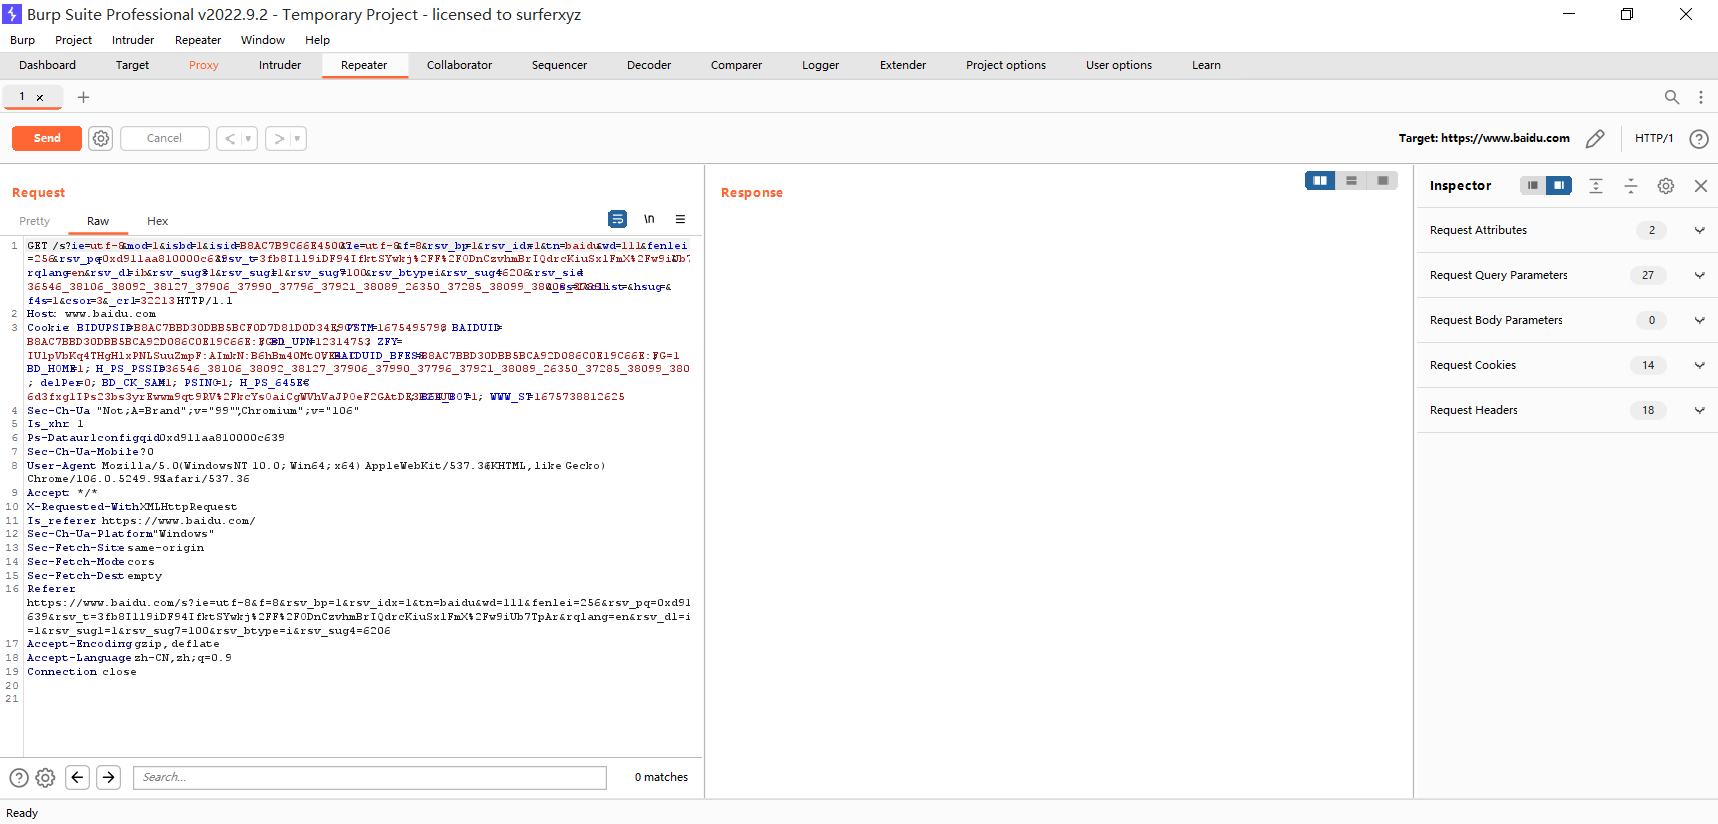Expand all Inspector sections icon
Image resolution: width=1718 pixels, height=824 pixels.
(x=1596, y=186)
